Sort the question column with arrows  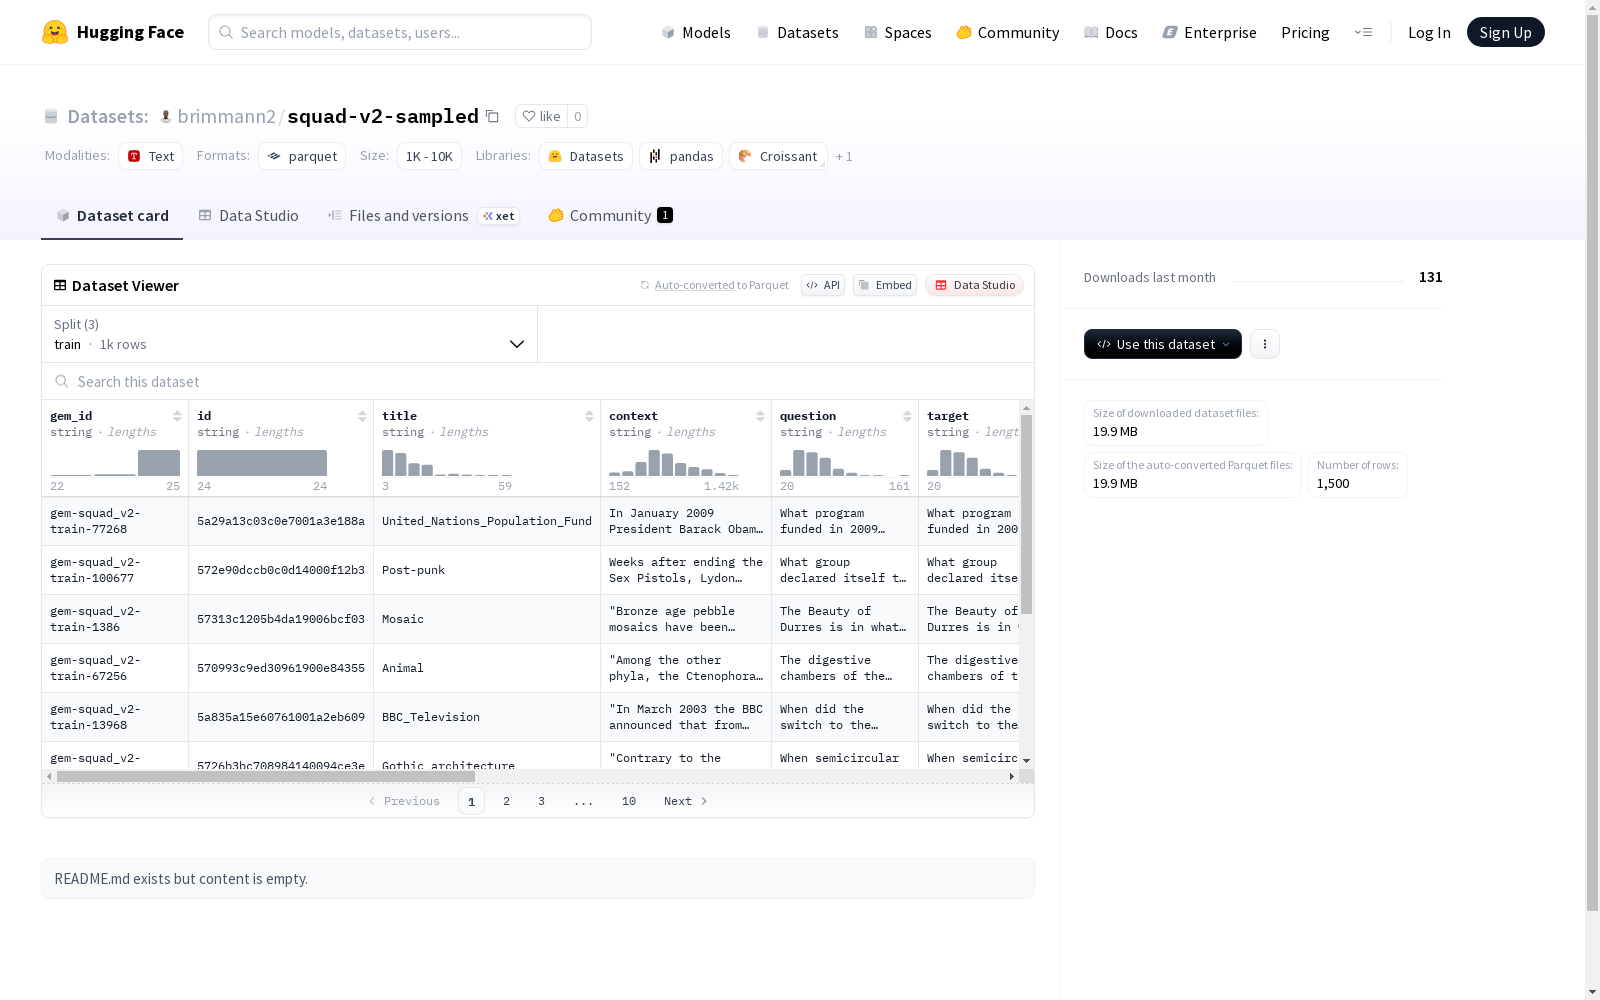907,416
